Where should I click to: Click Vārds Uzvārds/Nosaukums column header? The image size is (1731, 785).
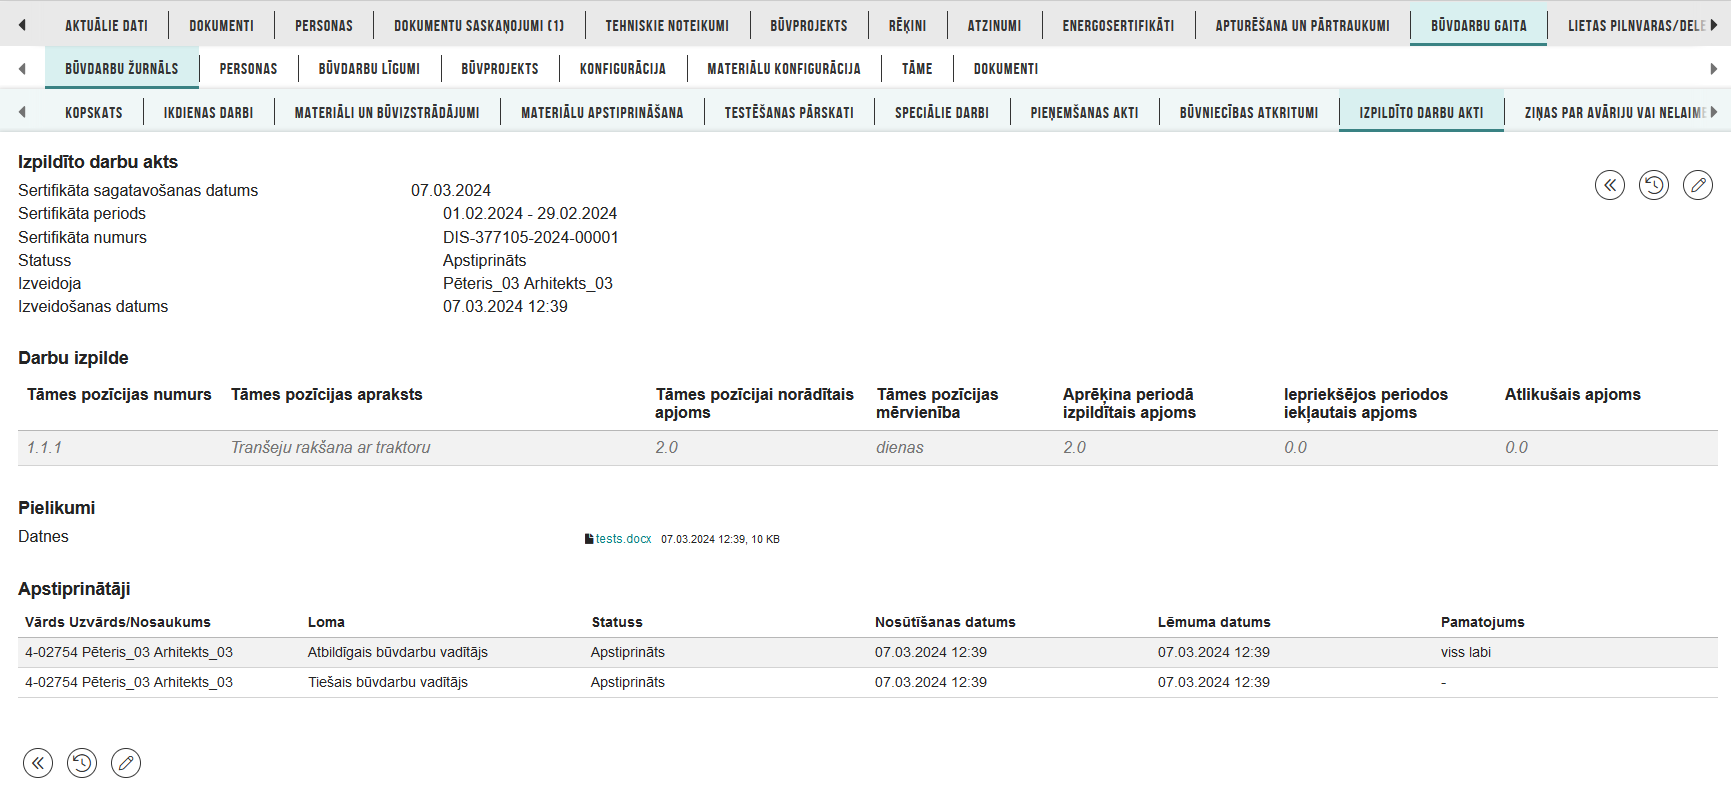point(118,622)
